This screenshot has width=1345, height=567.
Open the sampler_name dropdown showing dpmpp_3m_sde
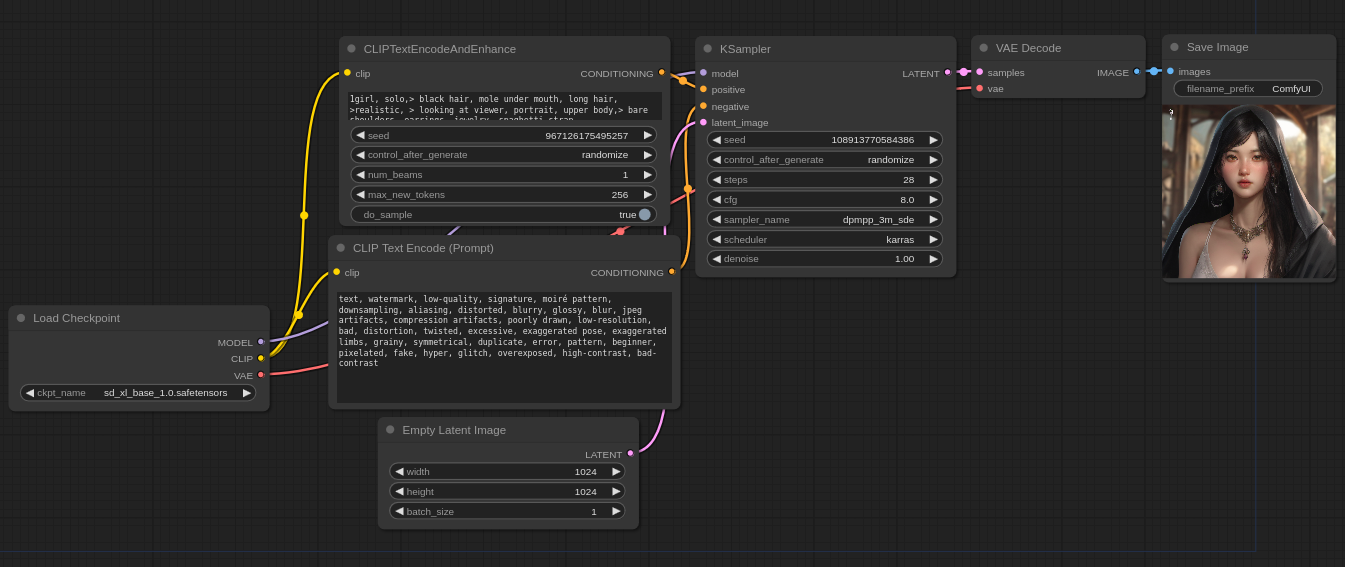824,219
